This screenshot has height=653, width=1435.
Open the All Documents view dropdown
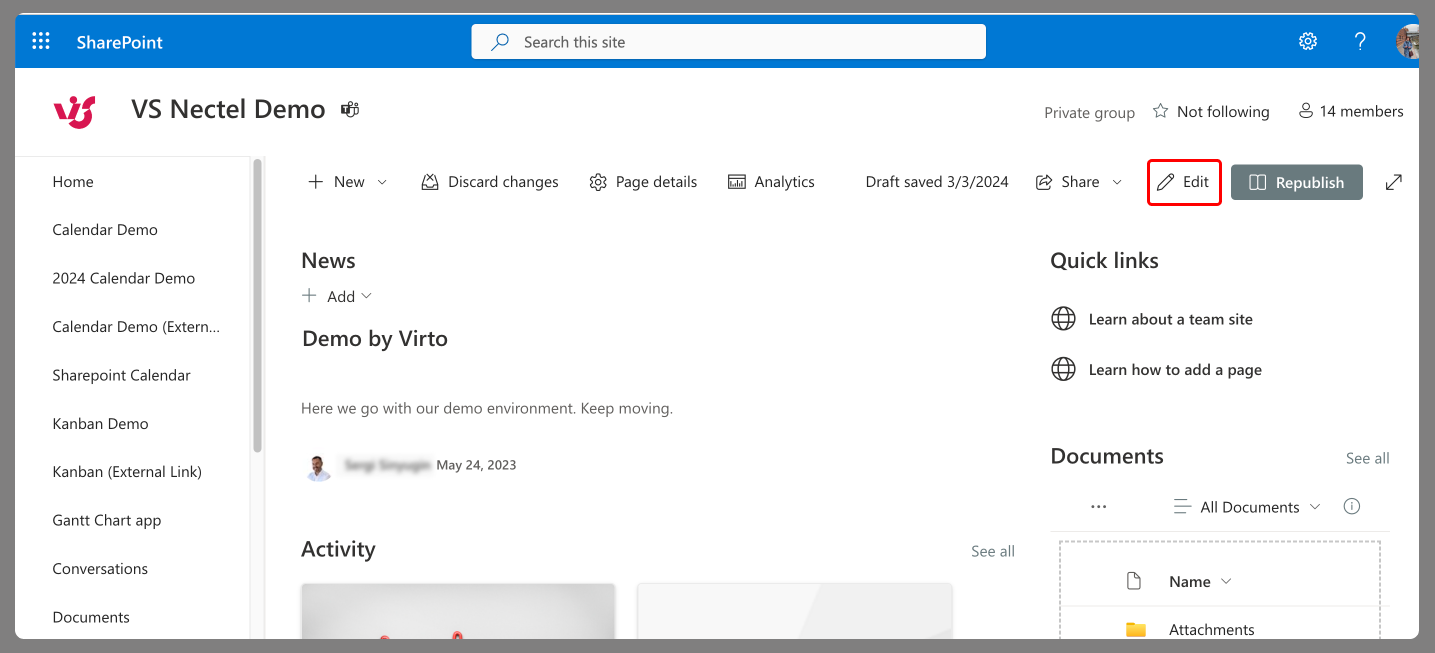(x=1247, y=507)
